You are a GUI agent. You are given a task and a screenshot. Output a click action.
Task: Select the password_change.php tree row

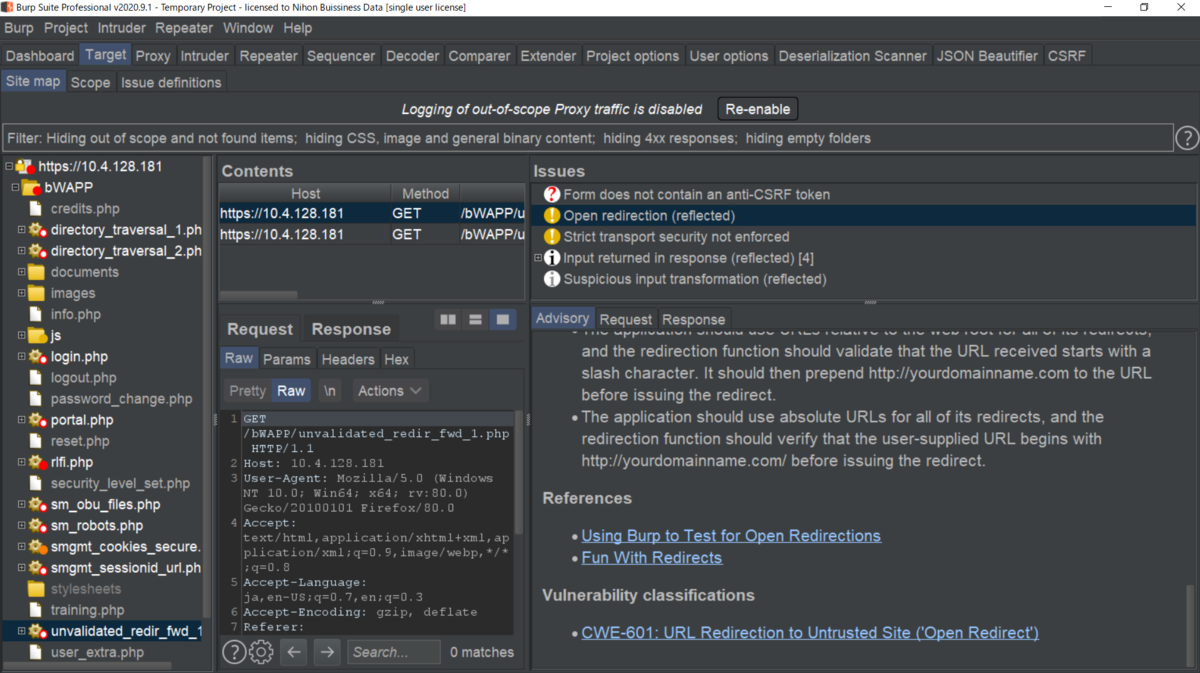(x=121, y=399)
